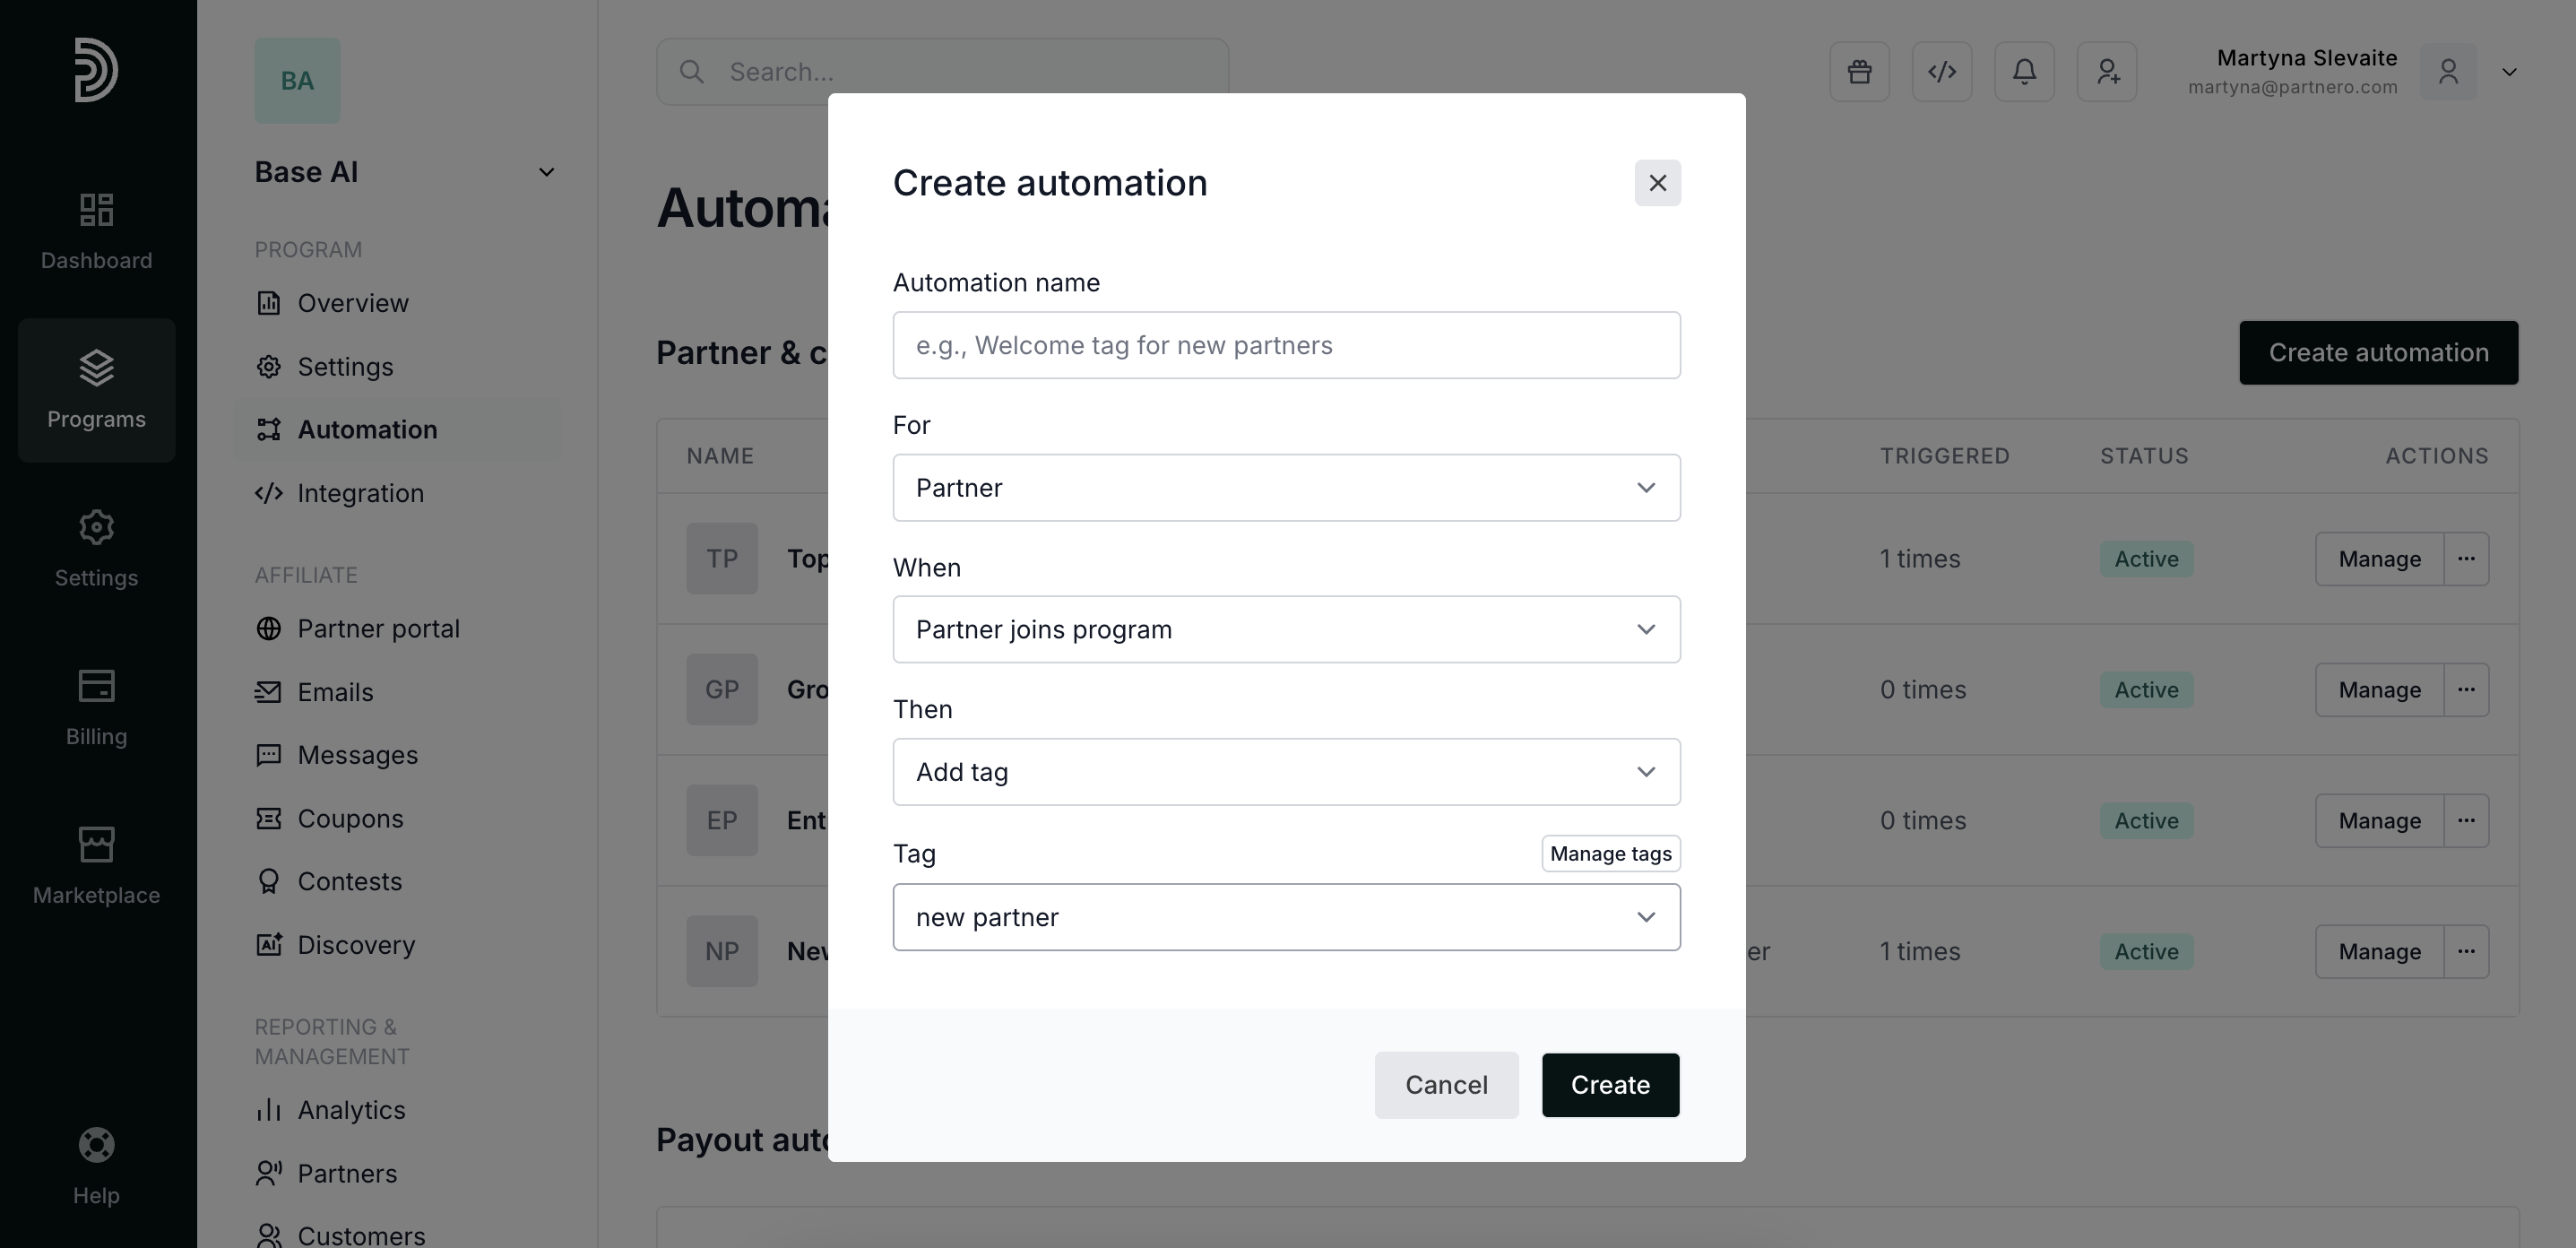Go to Billing in the left rail
This screenshot has width=2576, height=1248.
click(x=96, y=707)
